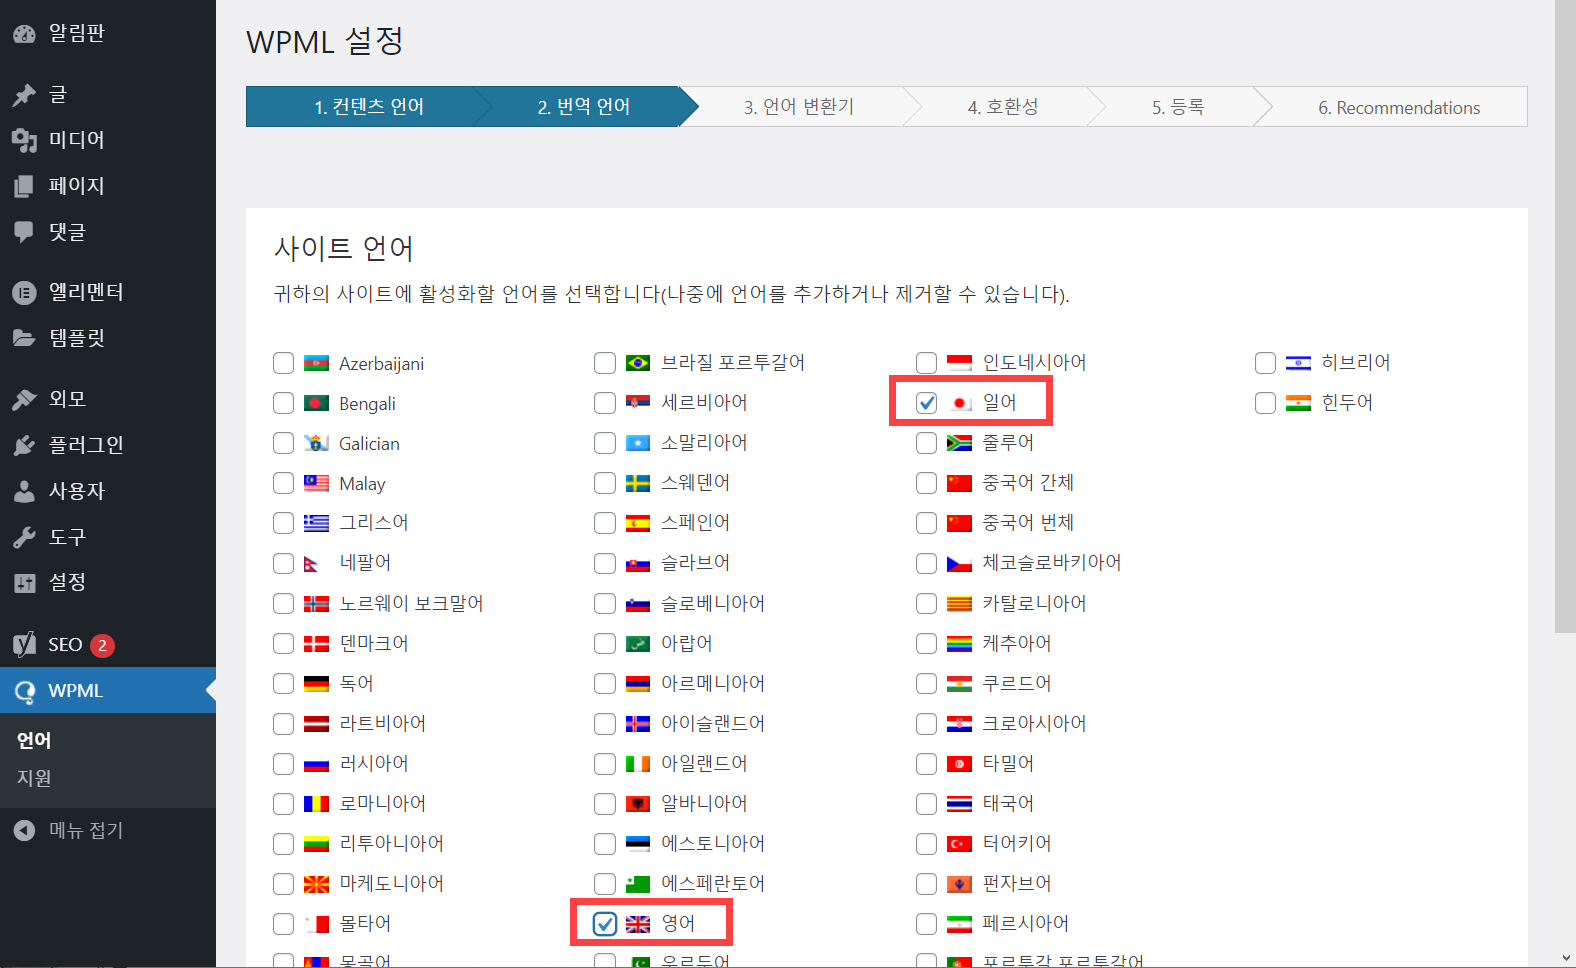The width and height of the screenshot is (1576, 968).
Task: Click the 도구 wrench icon
Action: point(24,538)
